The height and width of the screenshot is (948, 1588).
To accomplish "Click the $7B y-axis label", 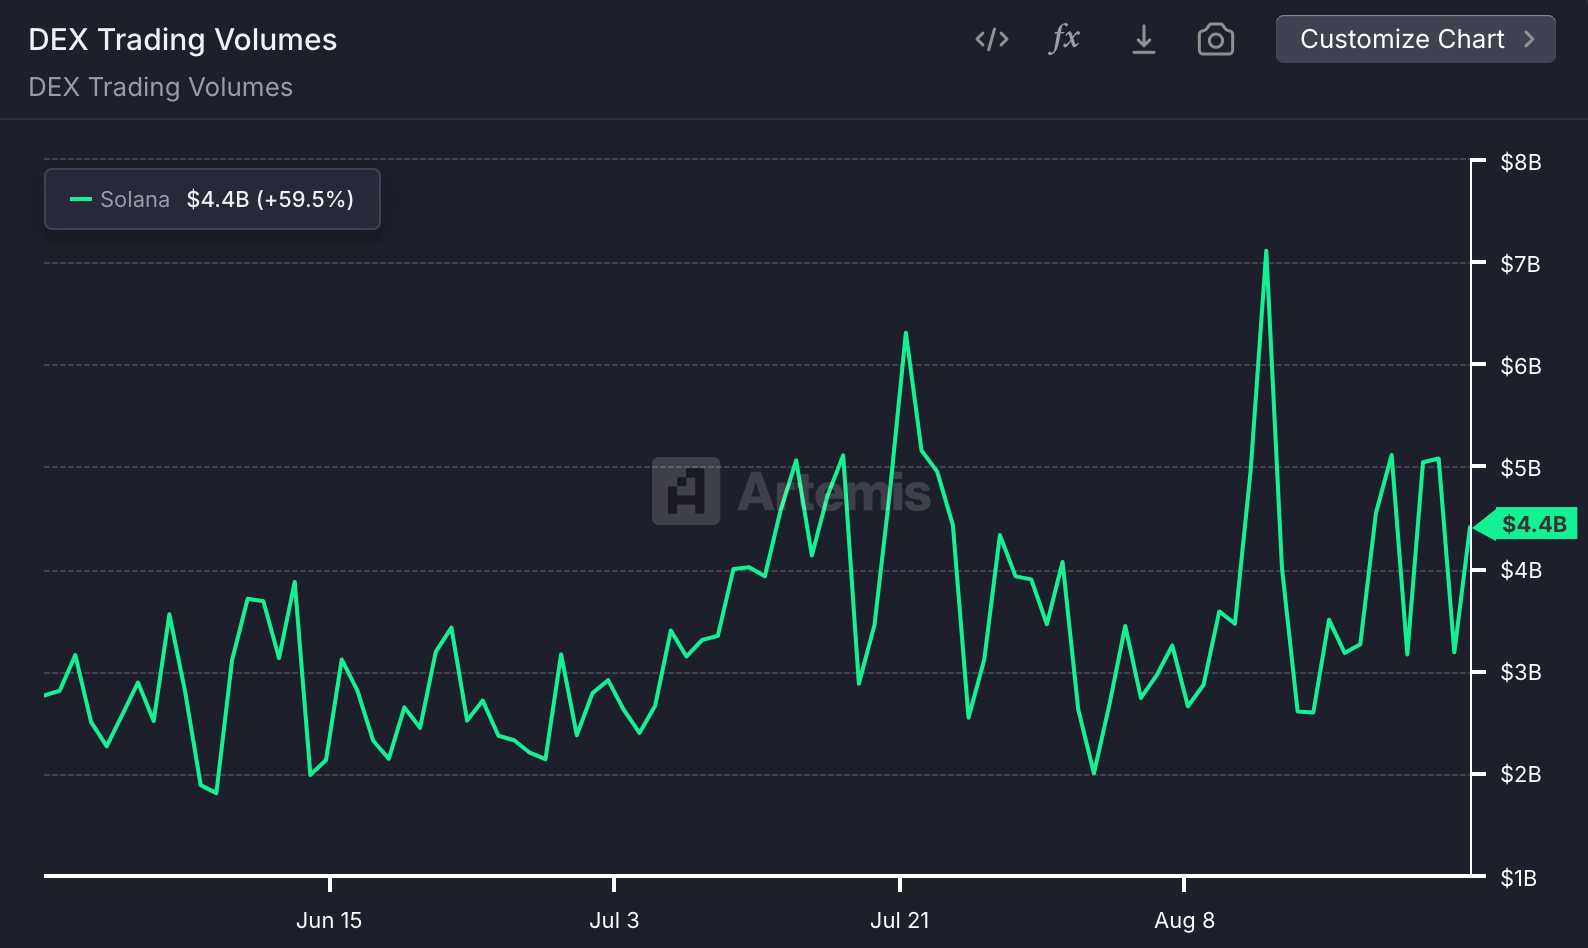I will pyautogui.click(x=1520, y=264).
